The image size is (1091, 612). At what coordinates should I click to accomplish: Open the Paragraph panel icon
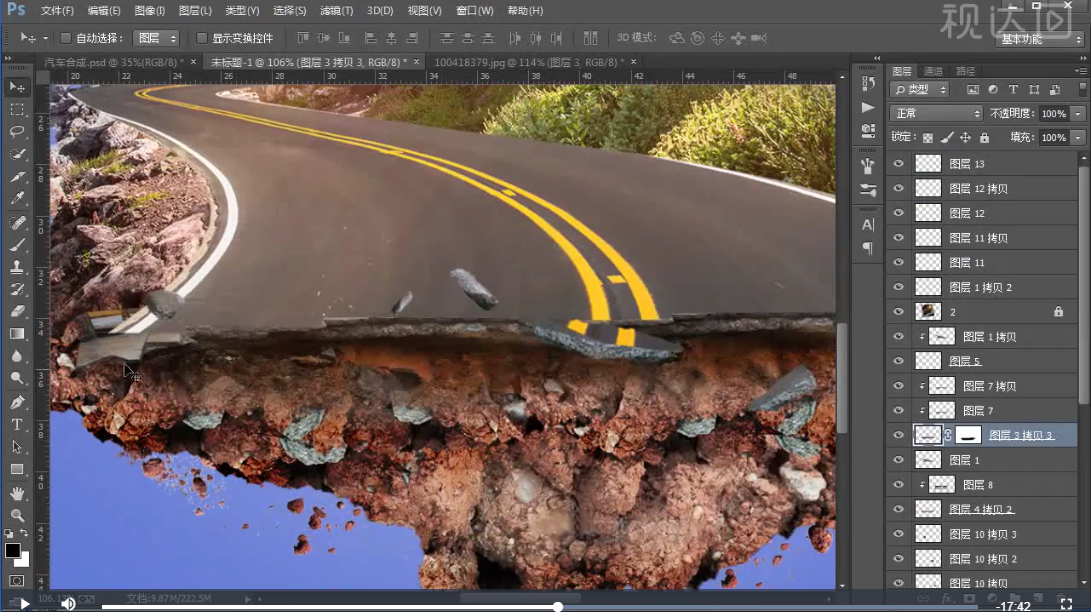click(868, 248)
